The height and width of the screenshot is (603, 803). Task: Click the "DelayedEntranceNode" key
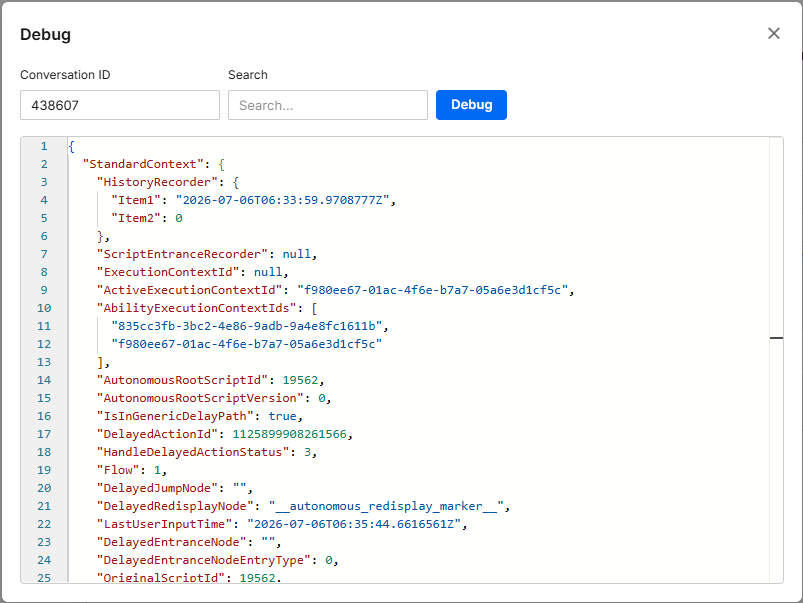pos(172,542)
